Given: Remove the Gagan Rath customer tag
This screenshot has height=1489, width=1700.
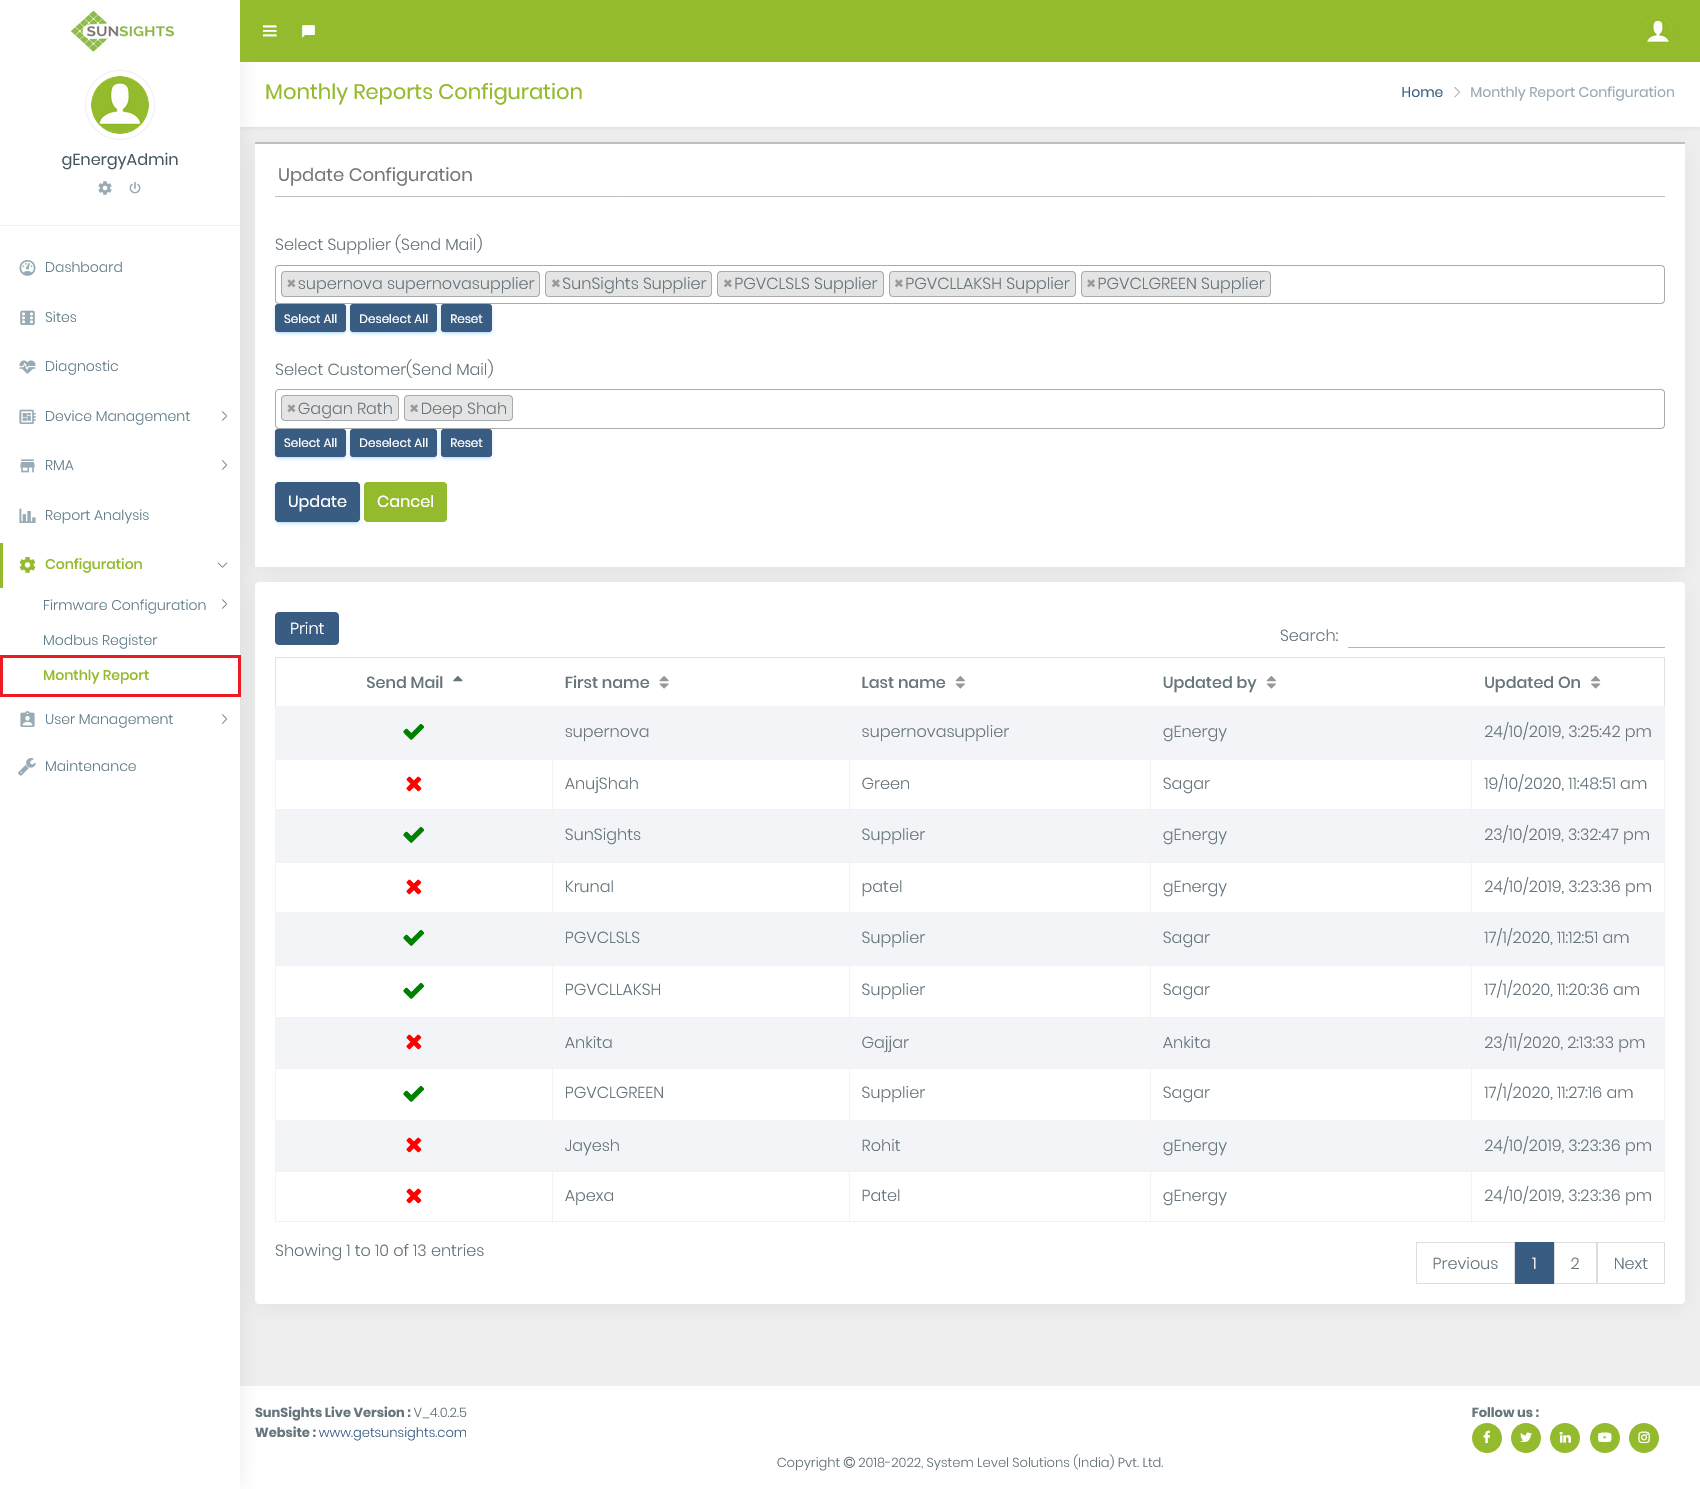Looking at the screenshot, I should pyautogui.click(x=292, y=409).
